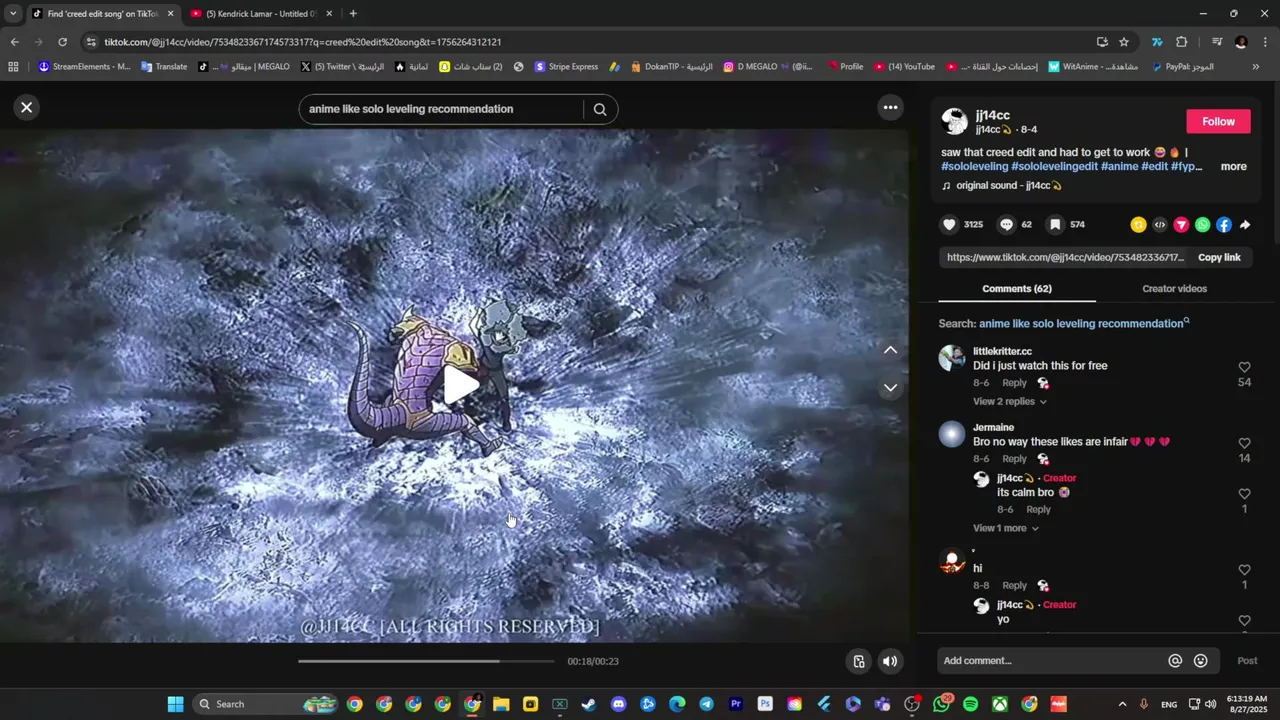
Task: Reply to the 'hi' comment
Action: coord(1014,586)
